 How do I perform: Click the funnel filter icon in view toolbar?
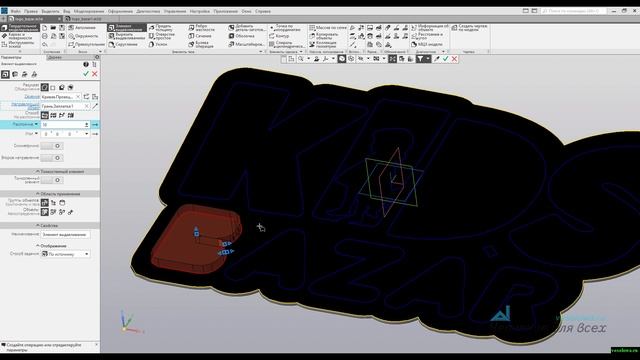tap(420, 59)
